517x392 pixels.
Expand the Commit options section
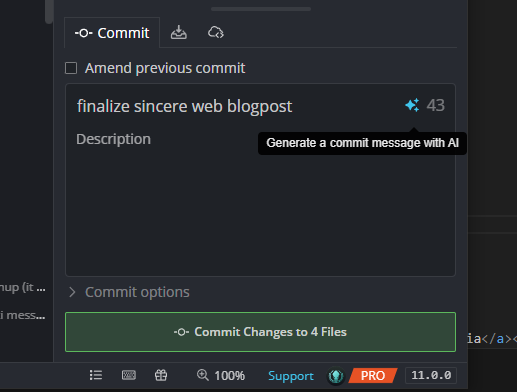pos(130,292)
